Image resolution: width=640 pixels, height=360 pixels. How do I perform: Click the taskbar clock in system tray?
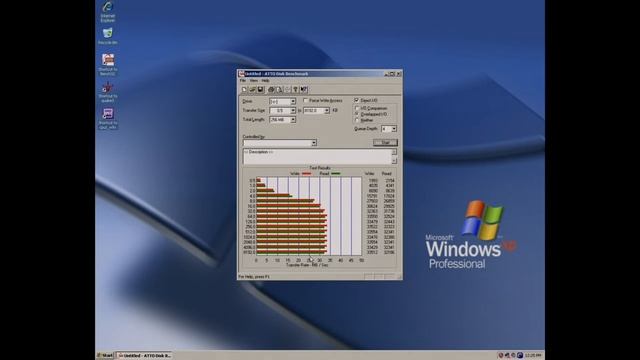click(533, 356)
